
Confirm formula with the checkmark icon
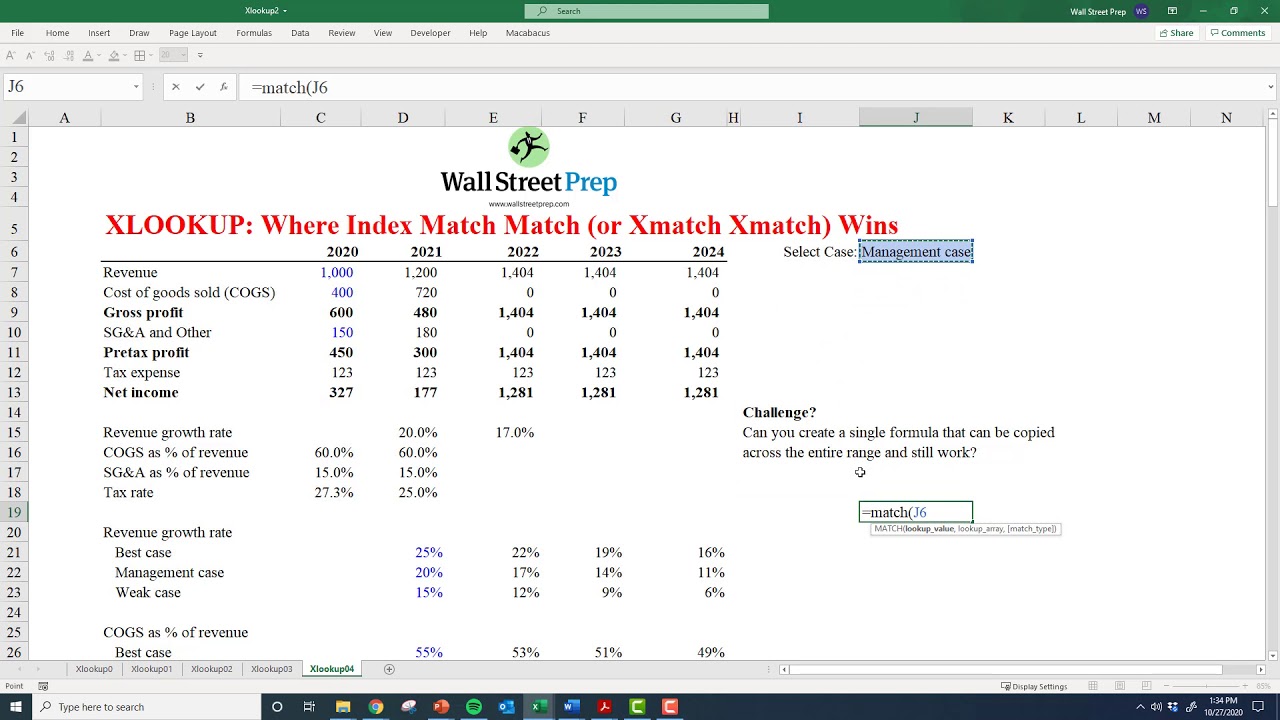(200, 87)
